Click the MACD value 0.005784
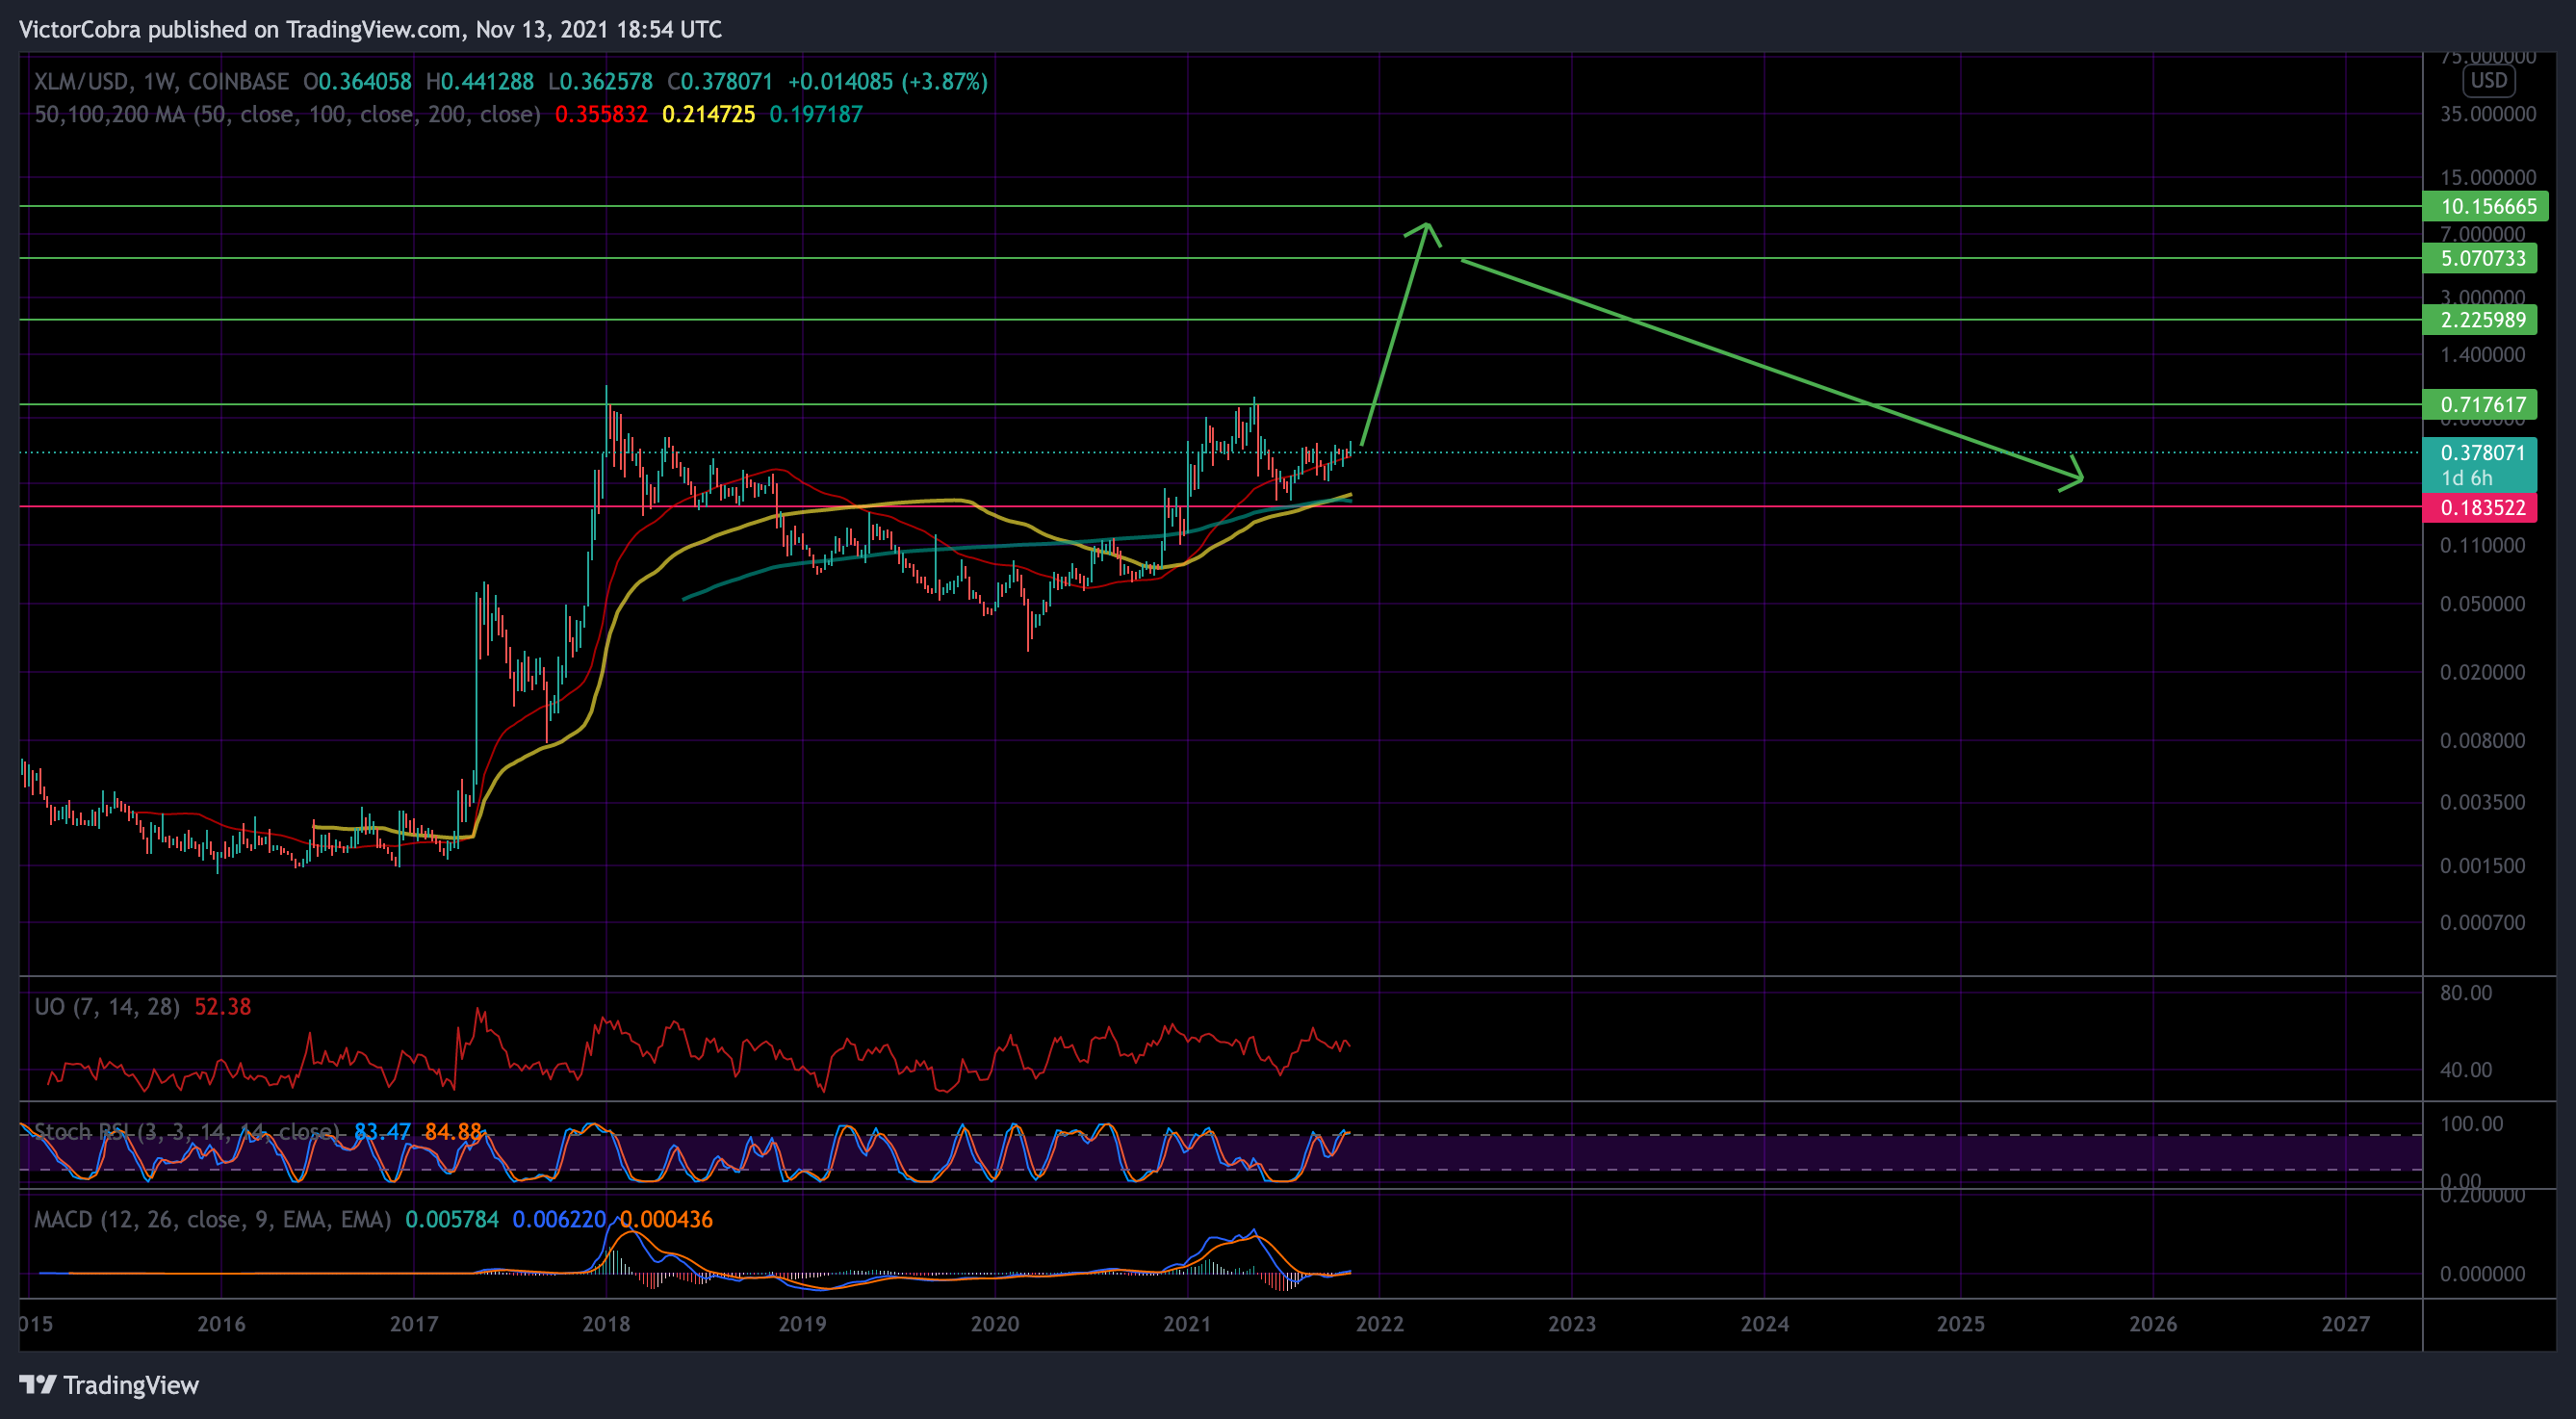The height and width of the screenshot is (1419, 2576). click(452, 1220)
